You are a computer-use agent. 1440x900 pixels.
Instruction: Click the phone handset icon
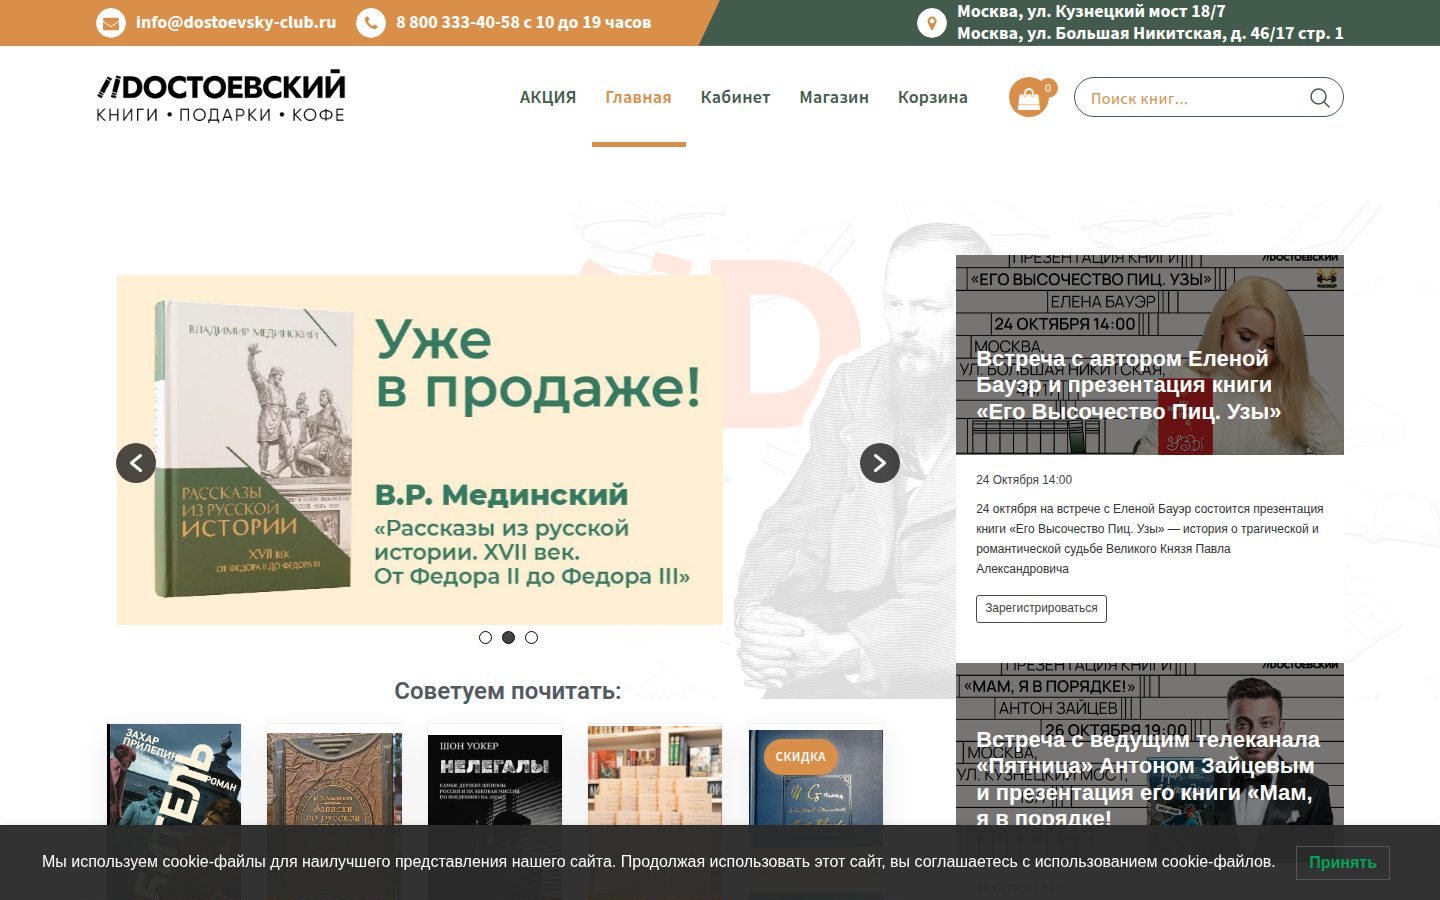371,22
